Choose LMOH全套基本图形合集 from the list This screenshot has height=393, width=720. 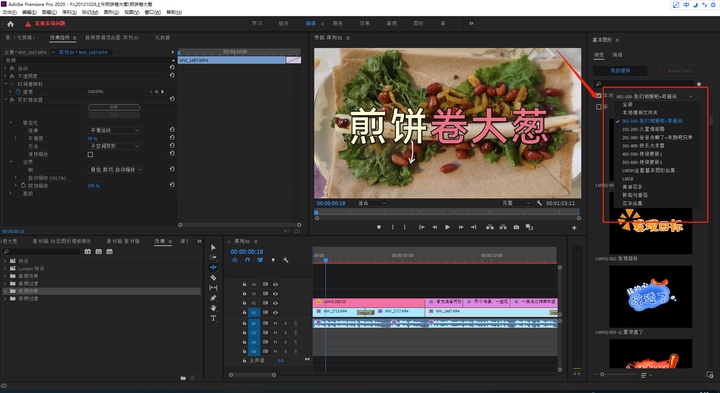pyautogui.click(x=648, y=170)
